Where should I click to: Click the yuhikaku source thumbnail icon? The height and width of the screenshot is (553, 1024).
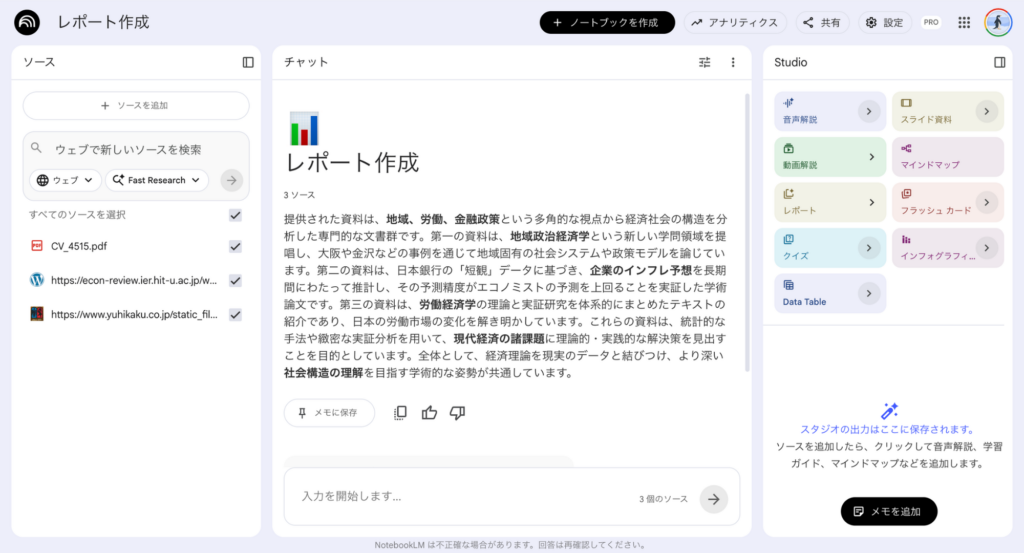37,314
